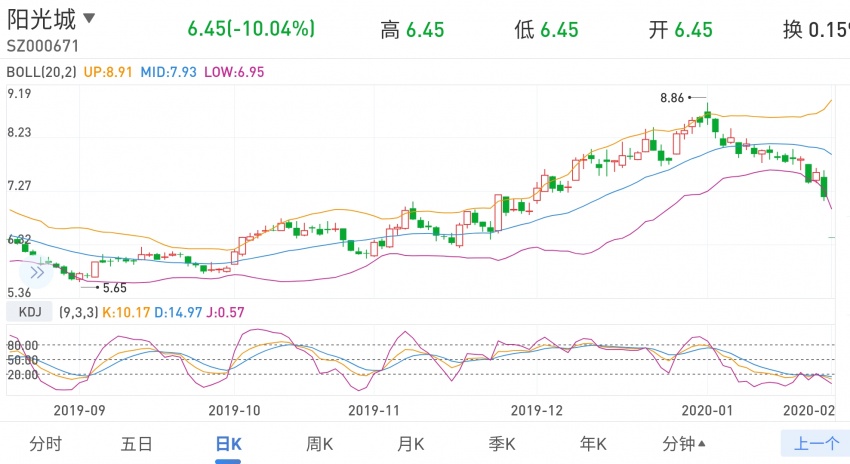Click the 80.00 KDJ level label
This screenshot has width=850, height=464.
[23, 345]
